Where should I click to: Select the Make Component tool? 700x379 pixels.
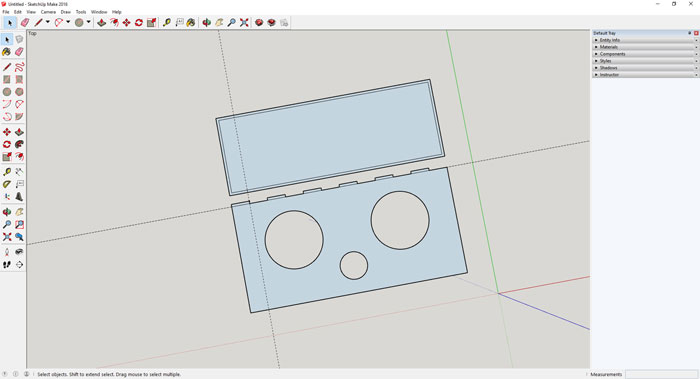coord(19,40)
